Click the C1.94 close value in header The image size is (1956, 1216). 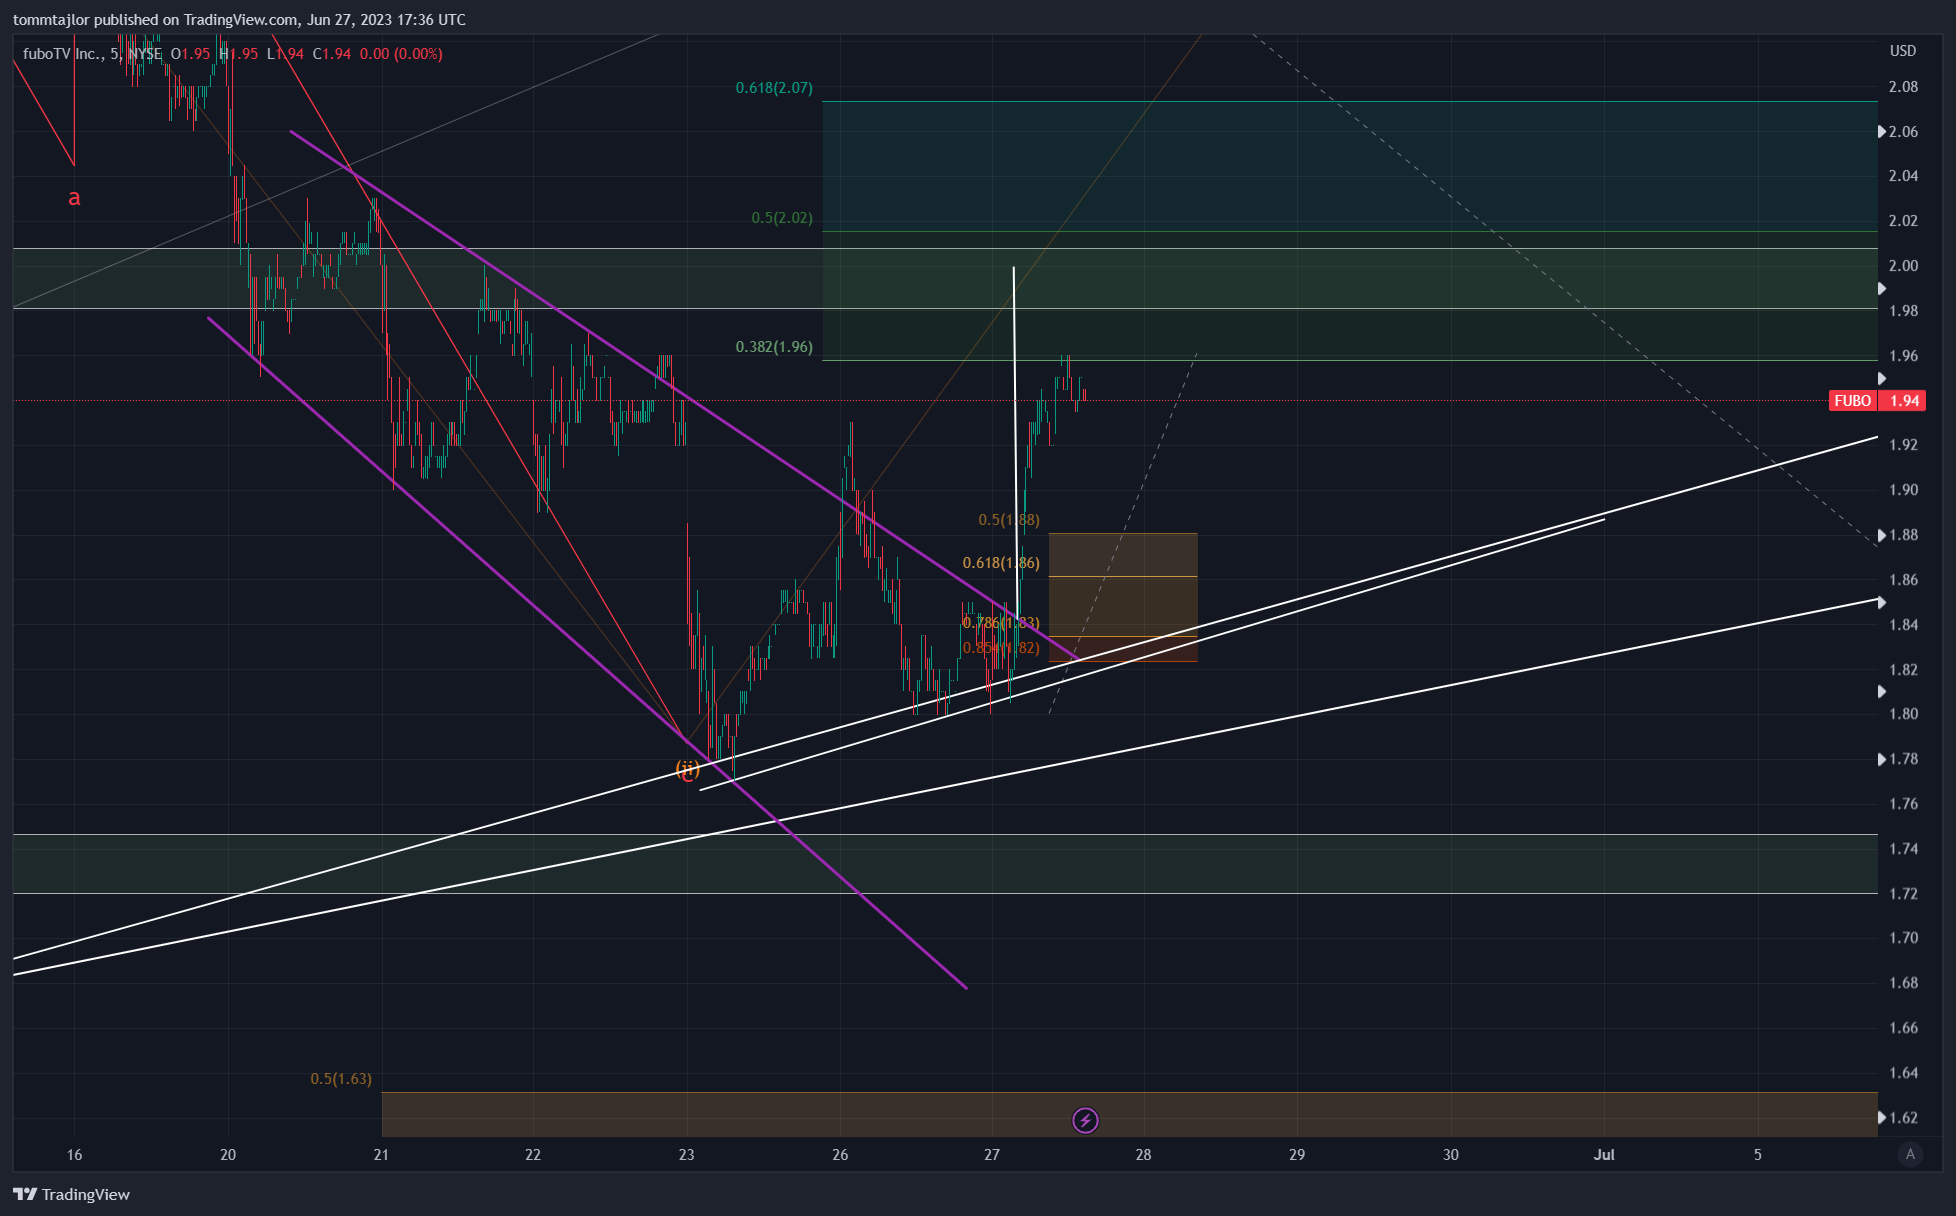coord(332,54)
